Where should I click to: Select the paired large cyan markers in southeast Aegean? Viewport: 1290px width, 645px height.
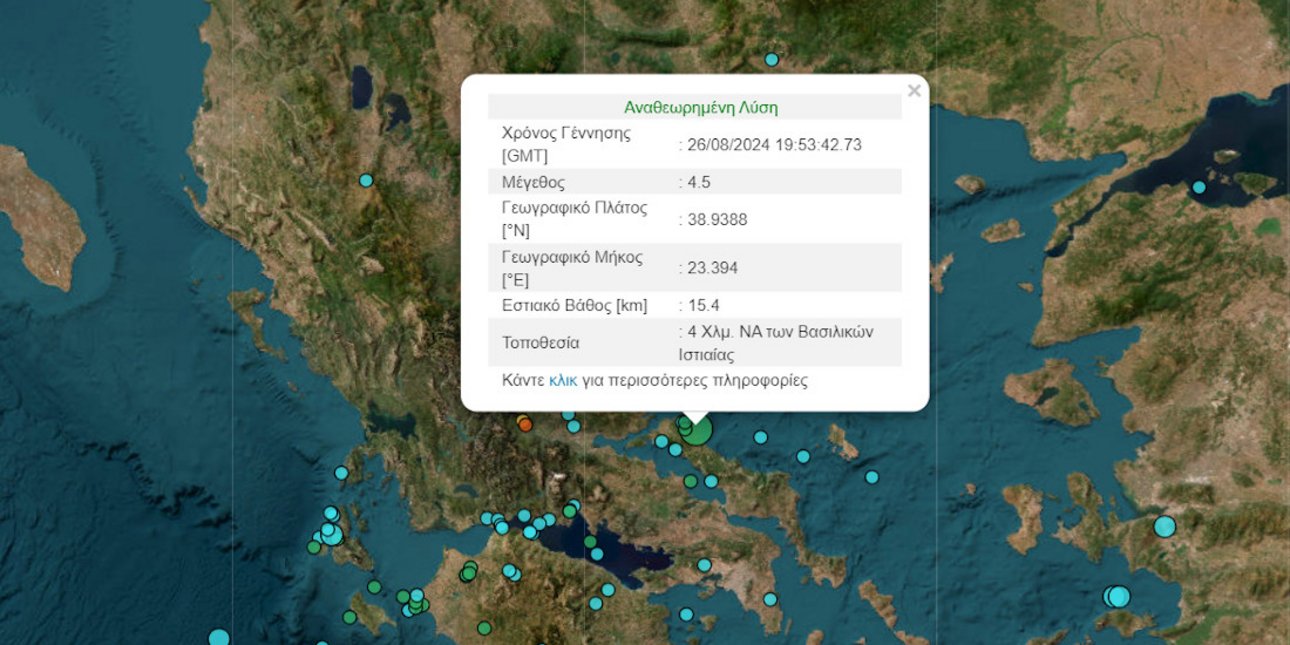click(1115, 597)
